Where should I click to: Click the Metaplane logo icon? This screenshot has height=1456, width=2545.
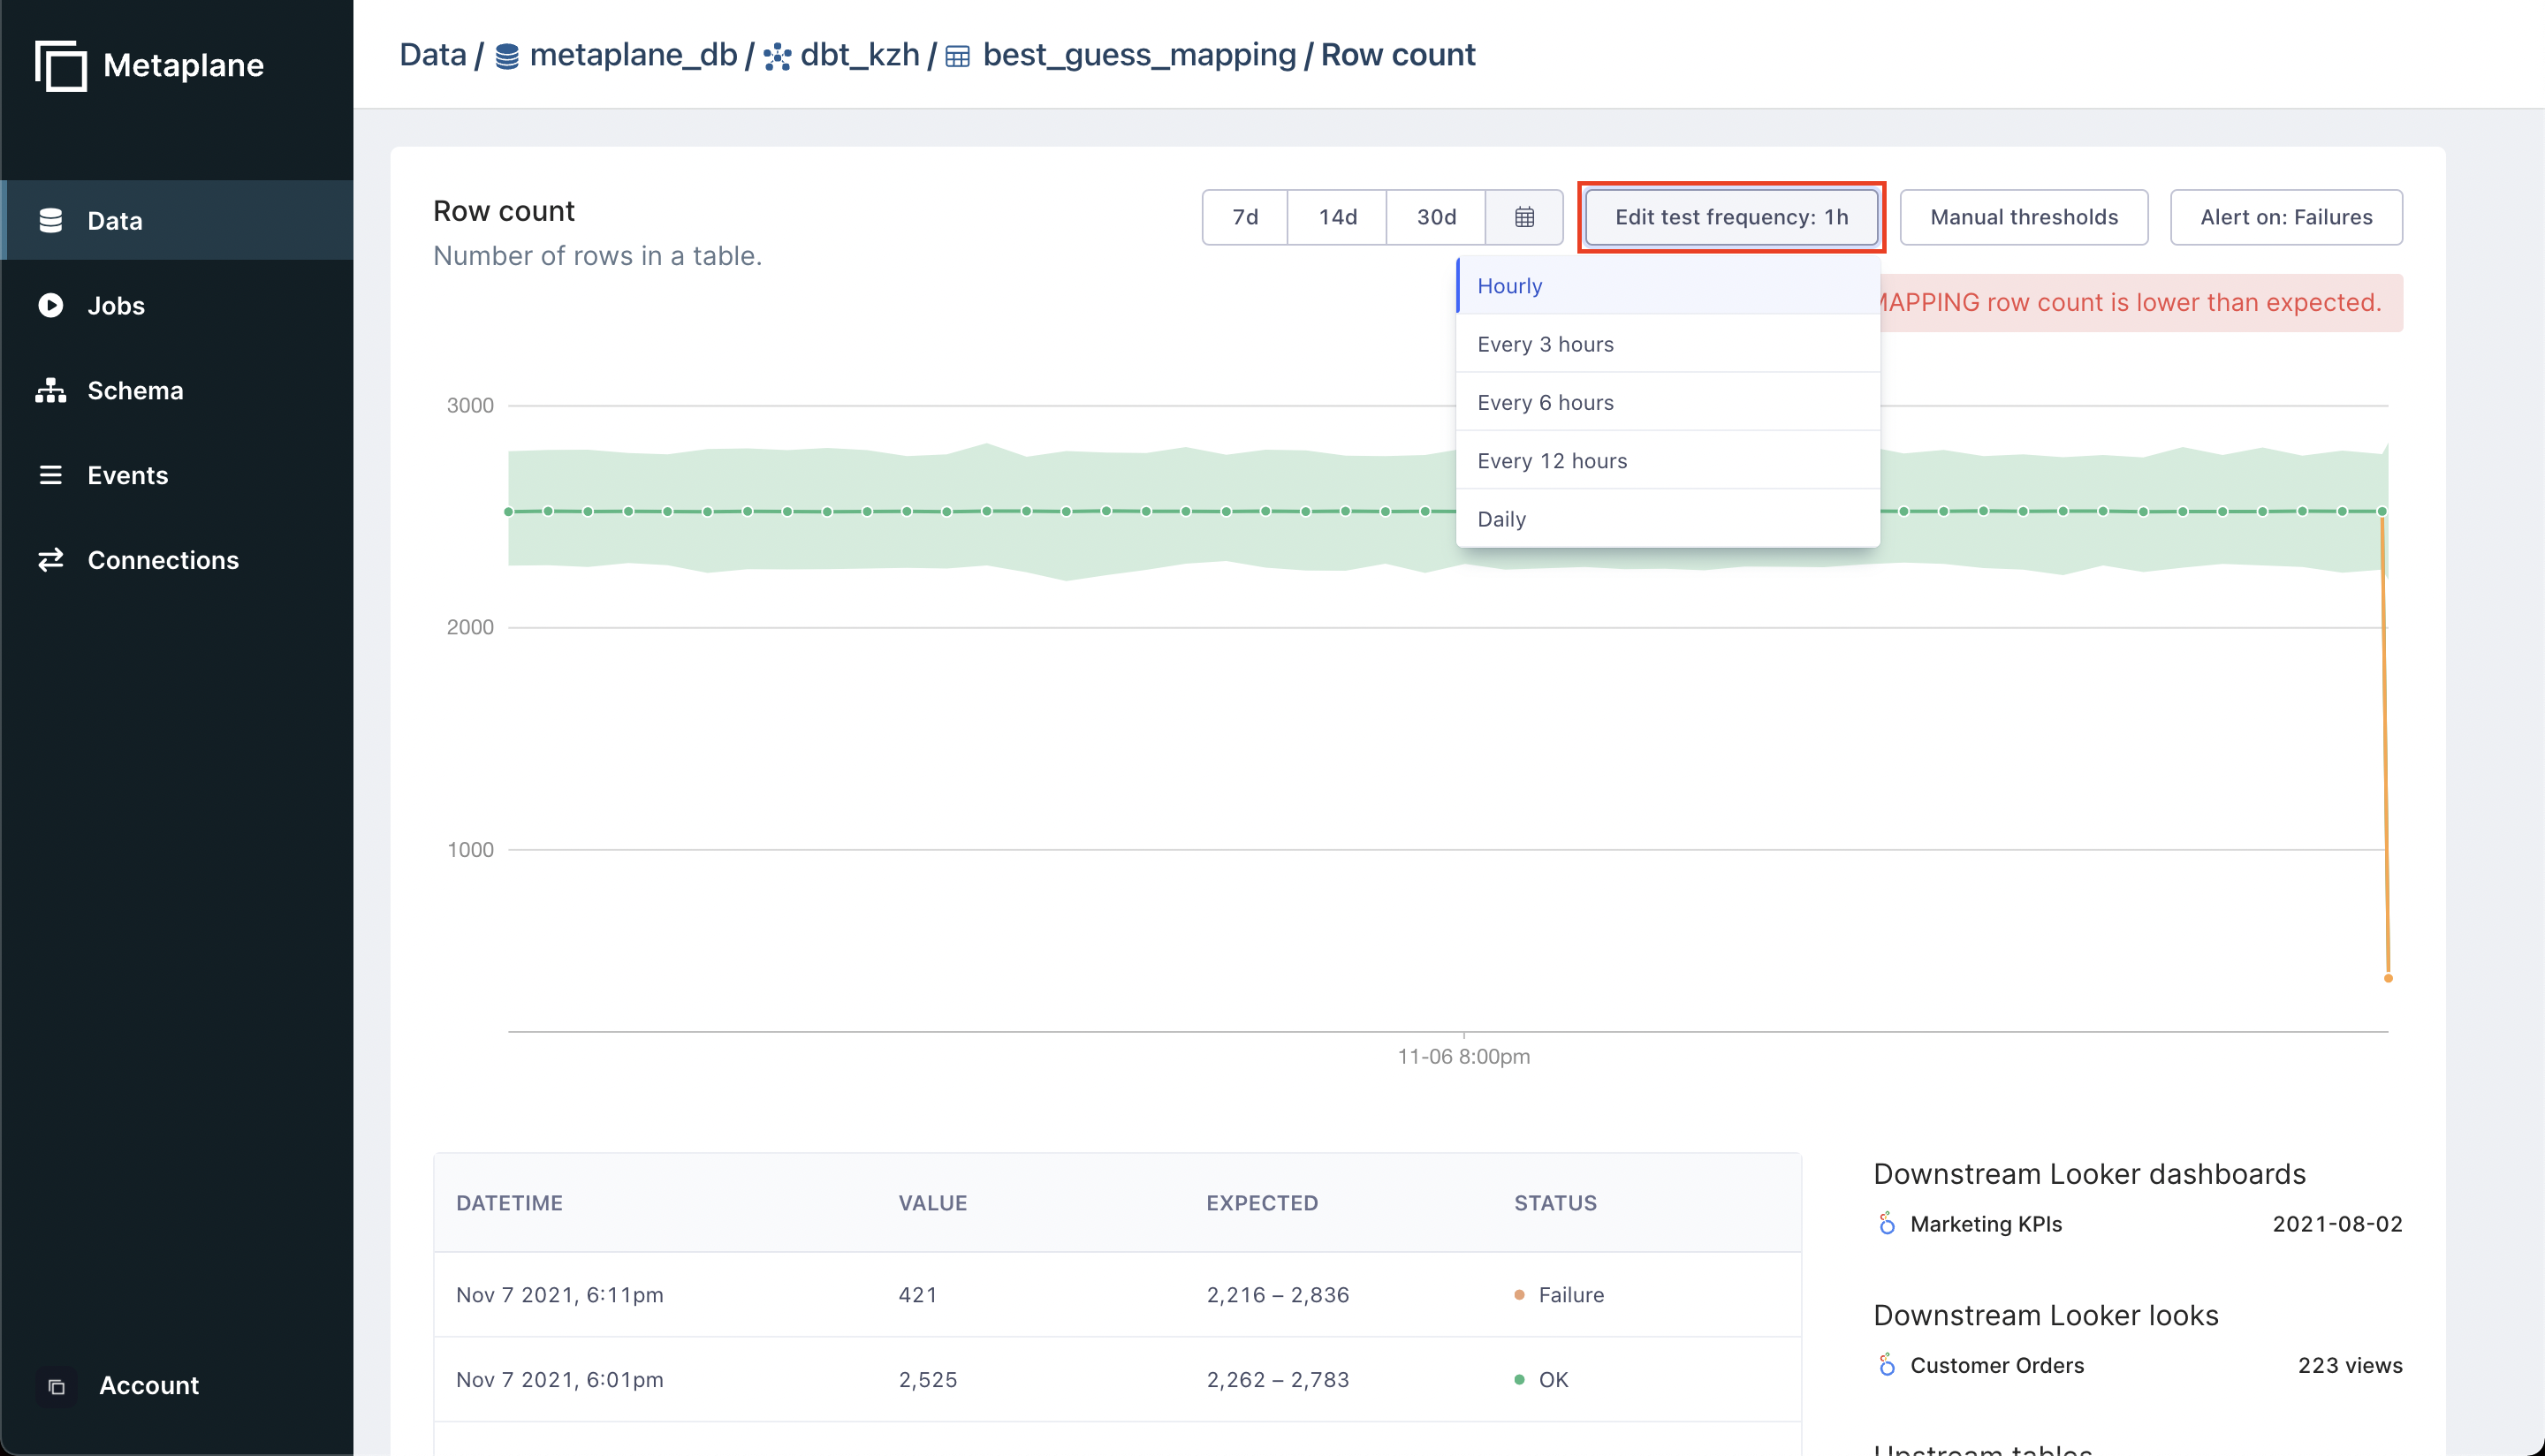(60, 66)
